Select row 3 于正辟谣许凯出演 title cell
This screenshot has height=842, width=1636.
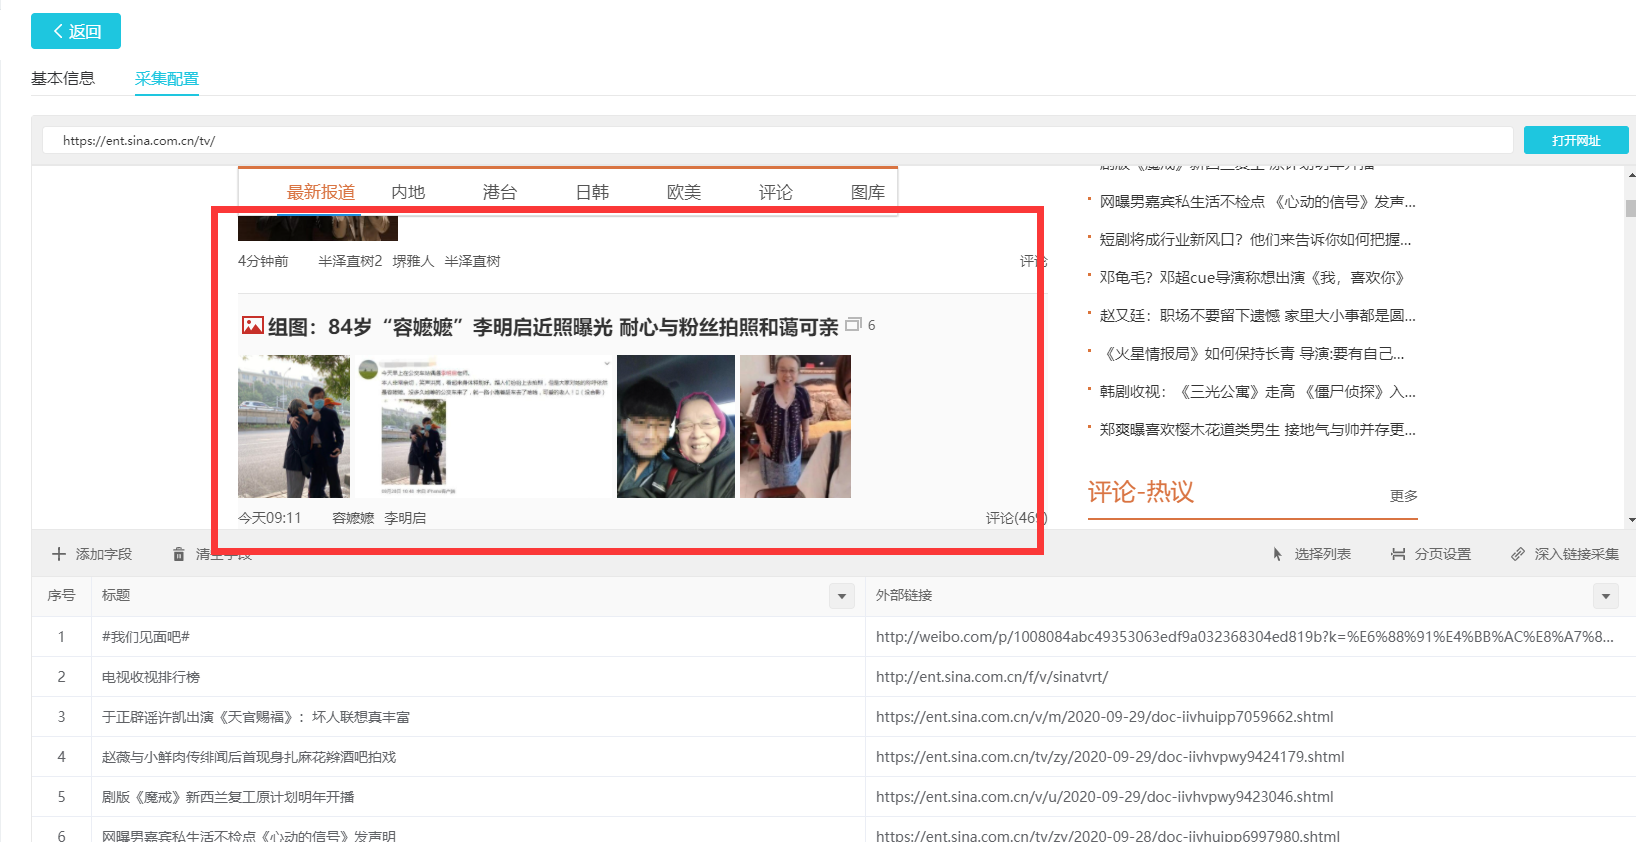(x=256, y=717)
